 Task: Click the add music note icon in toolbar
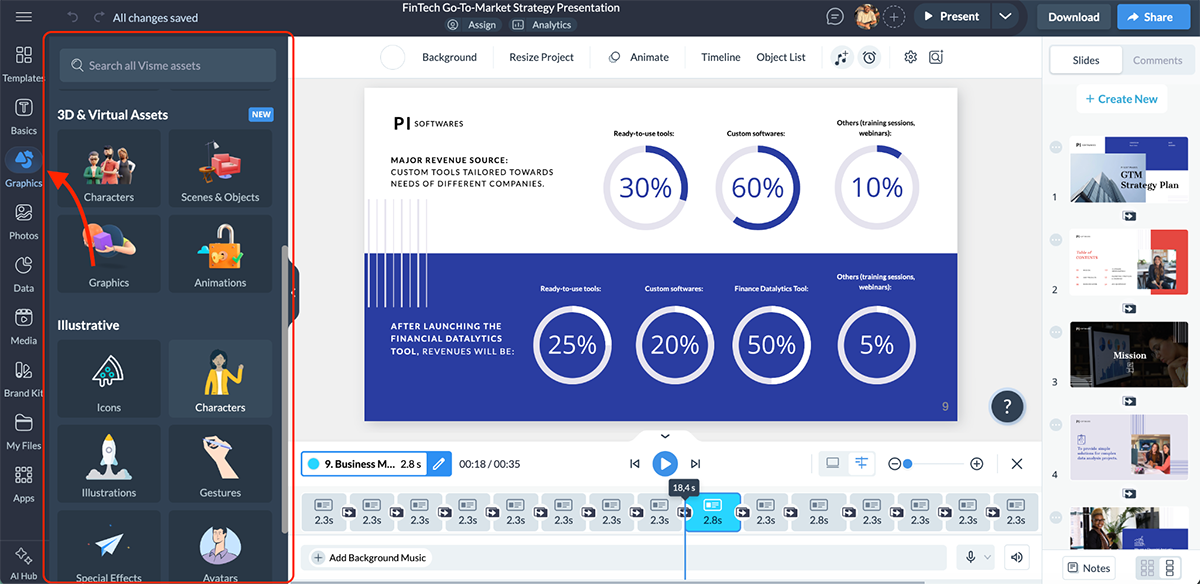843,57
